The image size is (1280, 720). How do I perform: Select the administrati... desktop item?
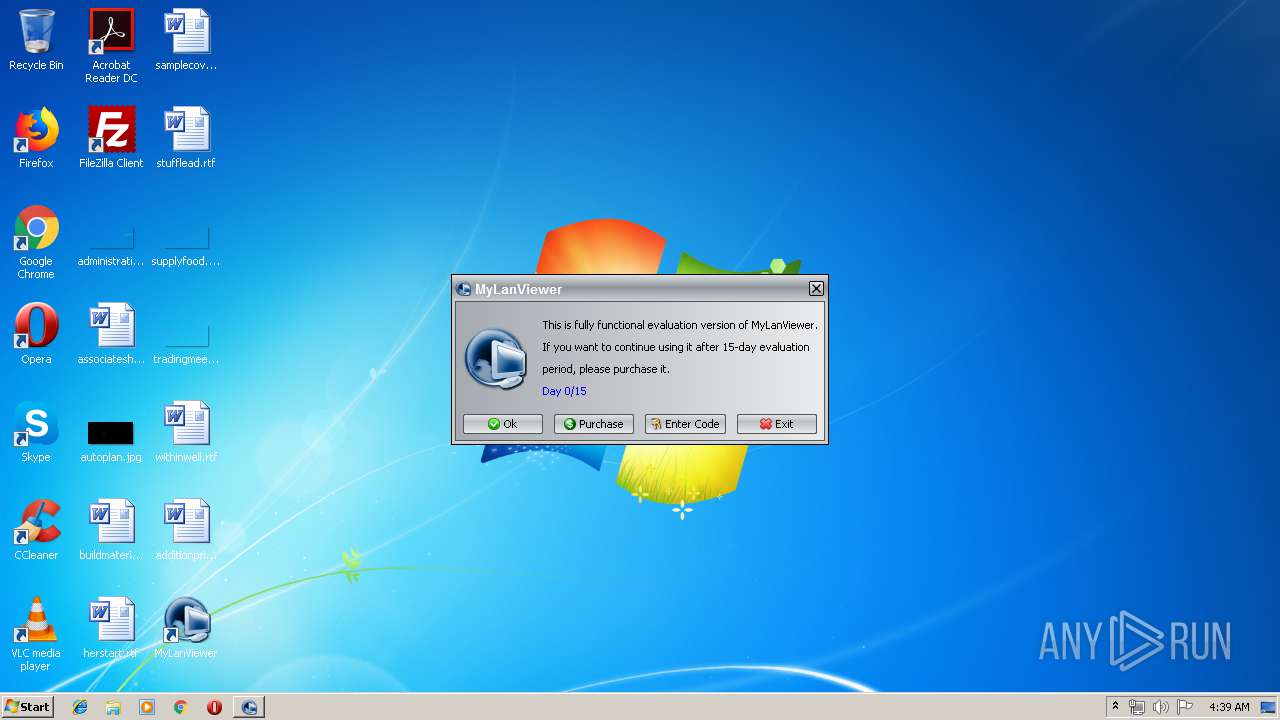pyautogui.click(x=111, y=247)
